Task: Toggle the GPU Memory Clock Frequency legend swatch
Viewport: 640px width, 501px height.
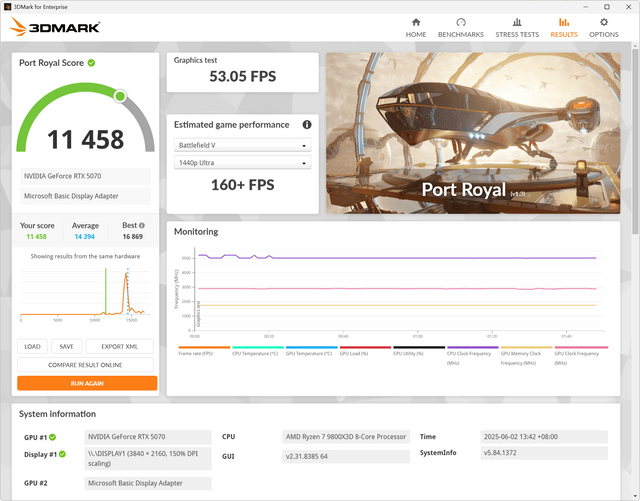Action: 527,347
